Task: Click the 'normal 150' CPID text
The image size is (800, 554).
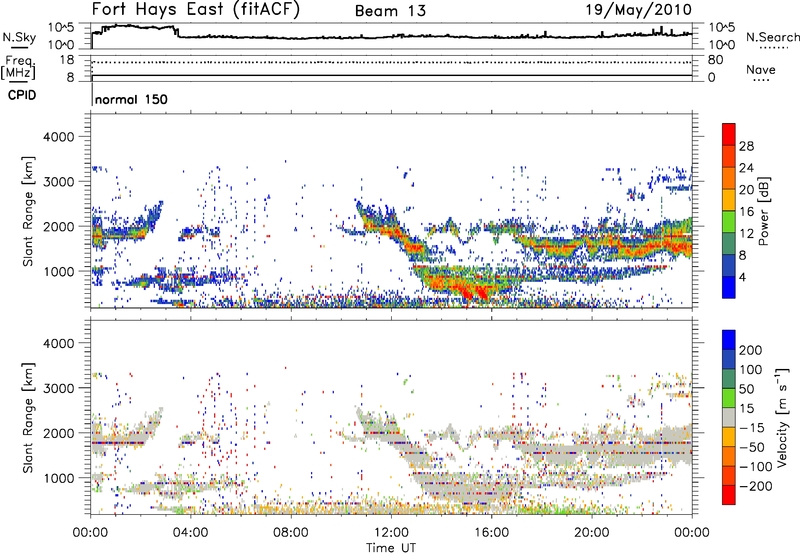Action: coord(131,99)
